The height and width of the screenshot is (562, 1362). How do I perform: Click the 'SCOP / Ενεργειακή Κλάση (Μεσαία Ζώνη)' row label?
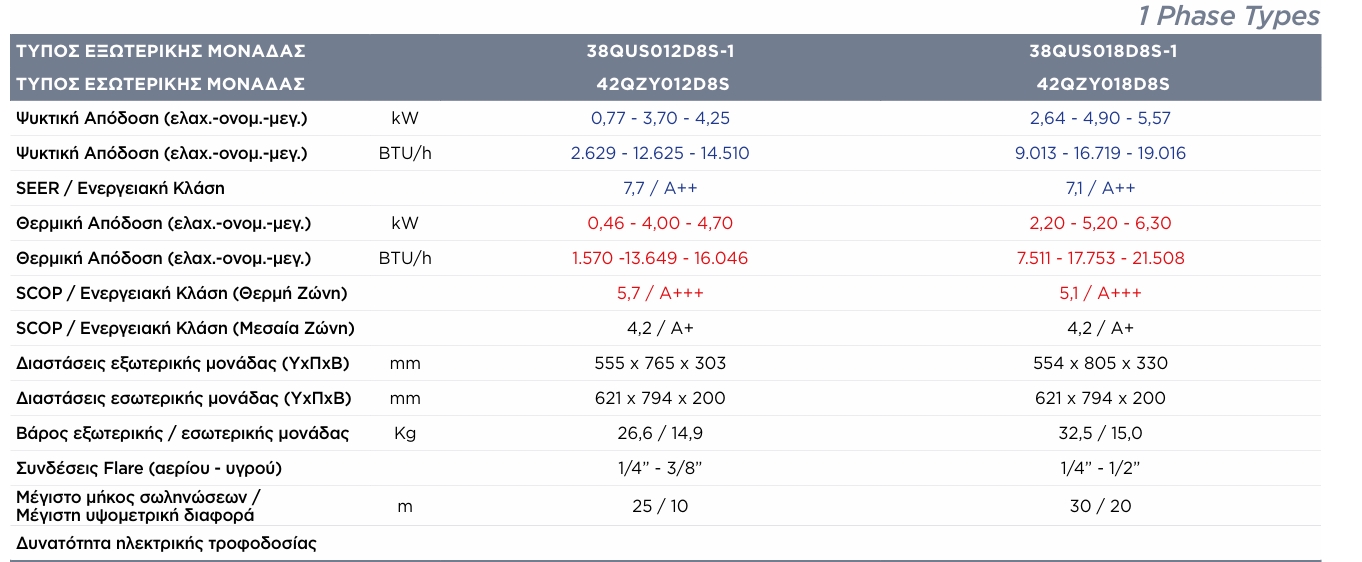[186, 328]
